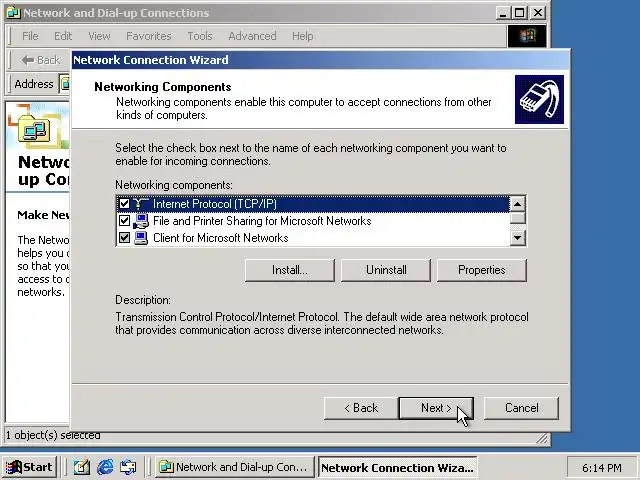The image size is (640, 480).
Task: Cancel the Network Connection Wizard
Action: [x=521, y=408]
